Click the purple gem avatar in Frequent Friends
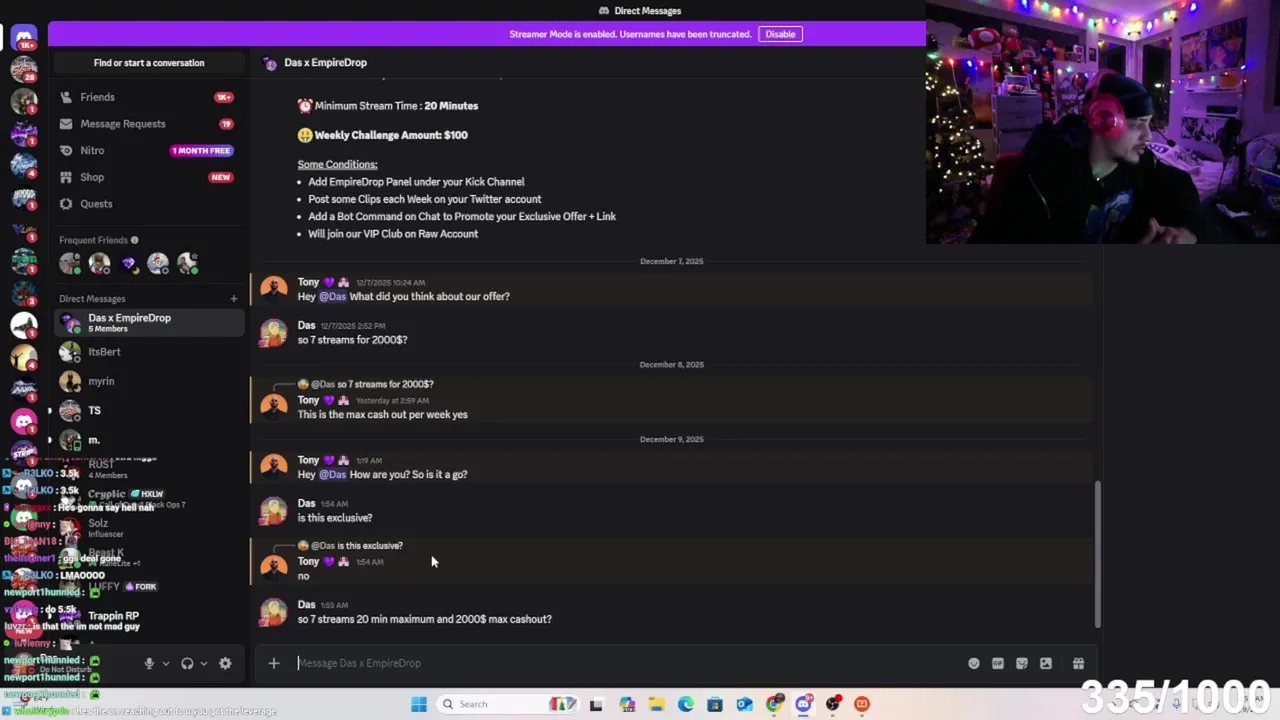1280x720 pixels. click(x=129, y=264)
